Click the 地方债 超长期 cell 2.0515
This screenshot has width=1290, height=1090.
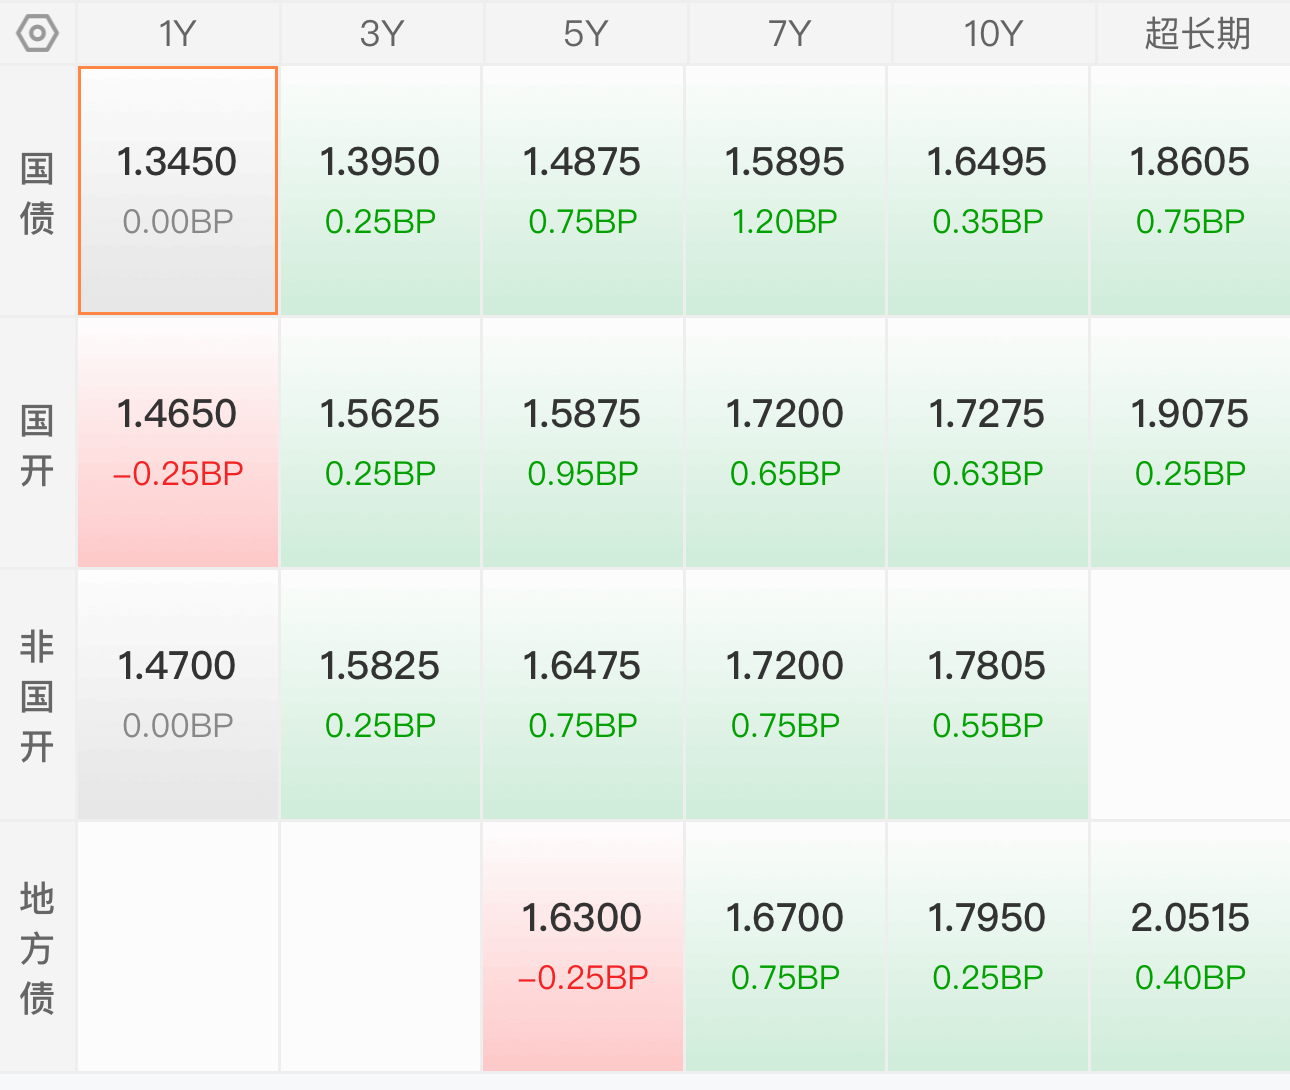1190,947
